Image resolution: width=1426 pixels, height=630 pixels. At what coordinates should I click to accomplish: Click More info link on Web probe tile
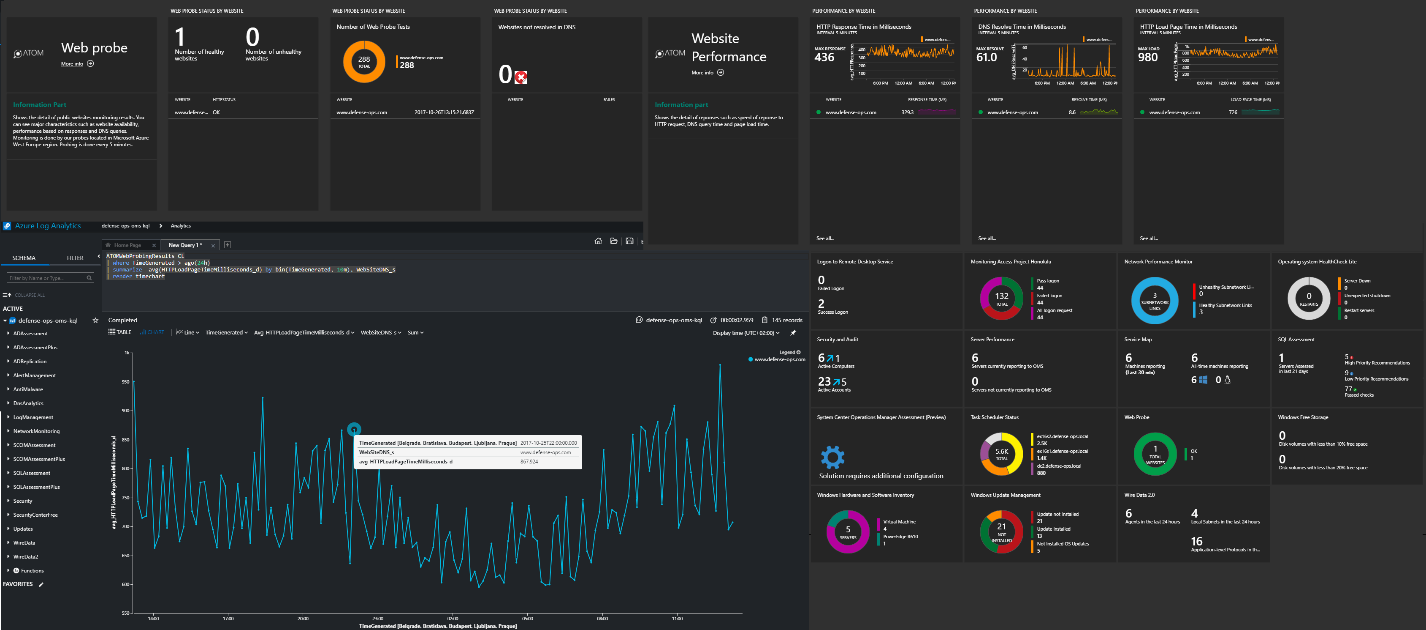(71, 63)
